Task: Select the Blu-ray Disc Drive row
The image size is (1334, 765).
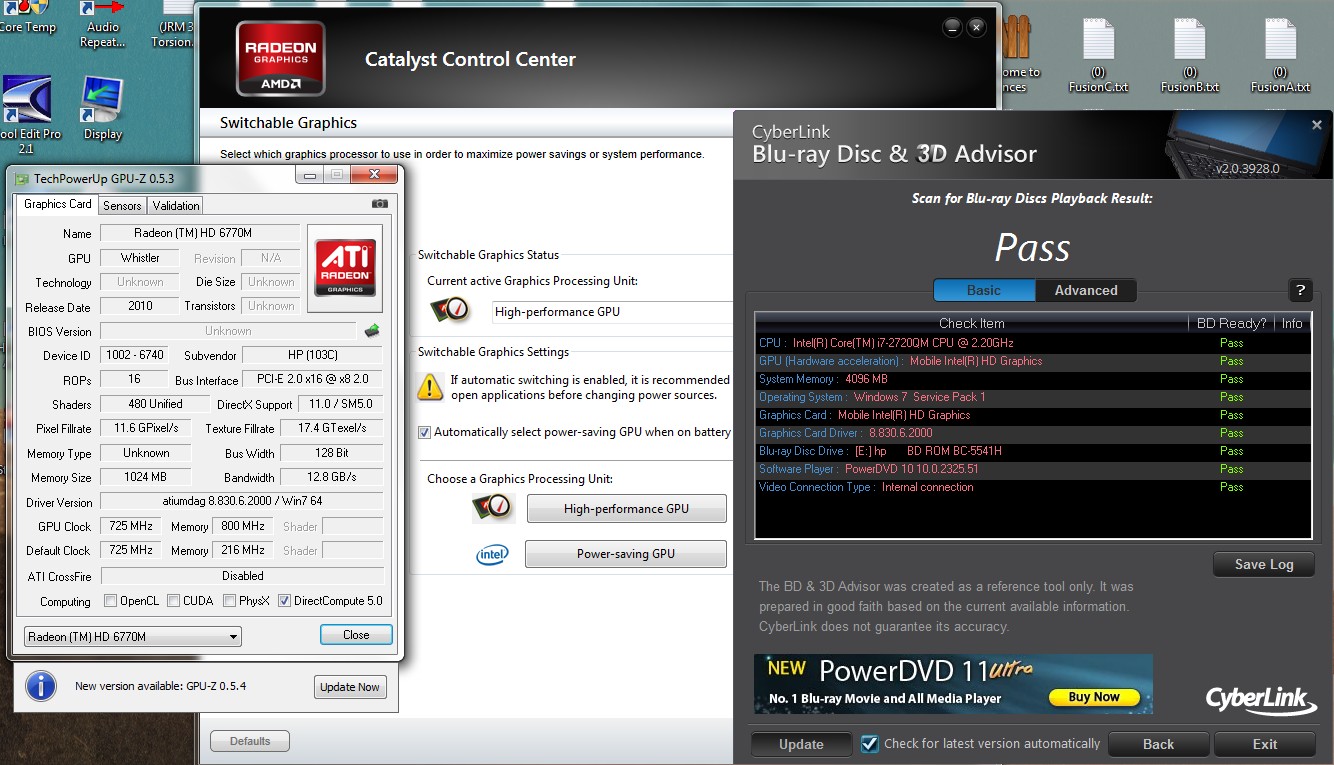Action: pyautogui.click(x=1033, y=451)
